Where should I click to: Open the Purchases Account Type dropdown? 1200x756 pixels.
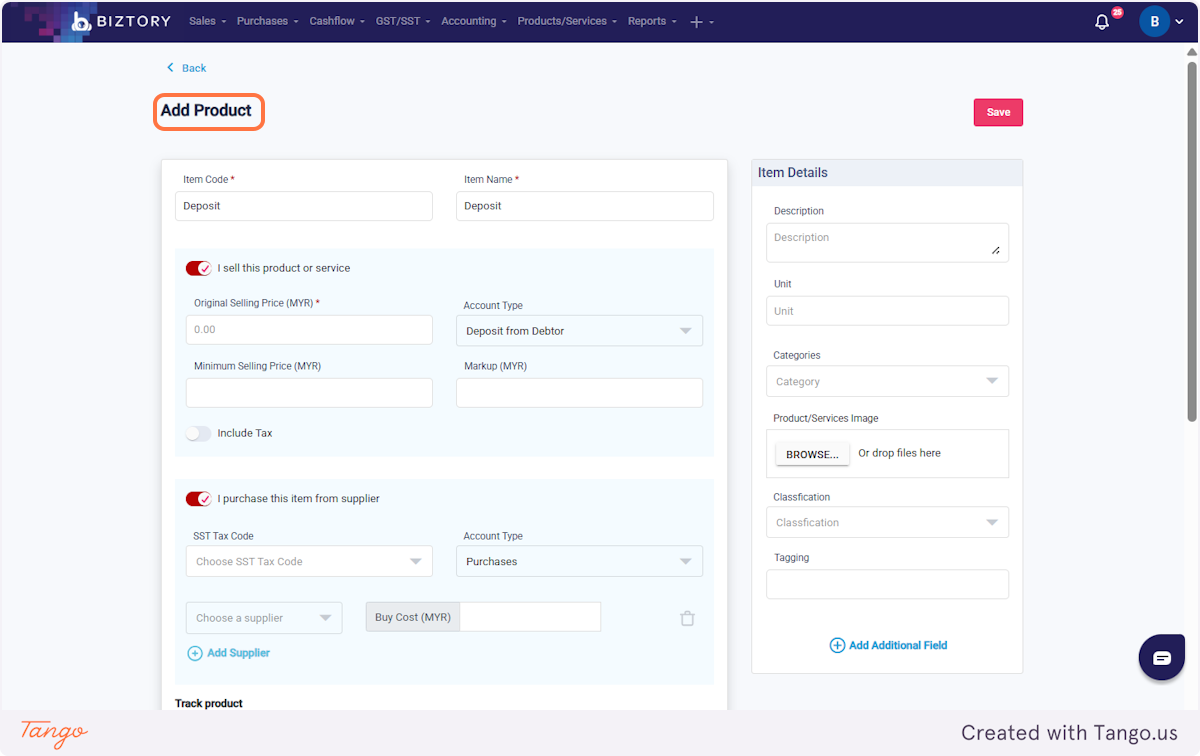coord(579,561)
